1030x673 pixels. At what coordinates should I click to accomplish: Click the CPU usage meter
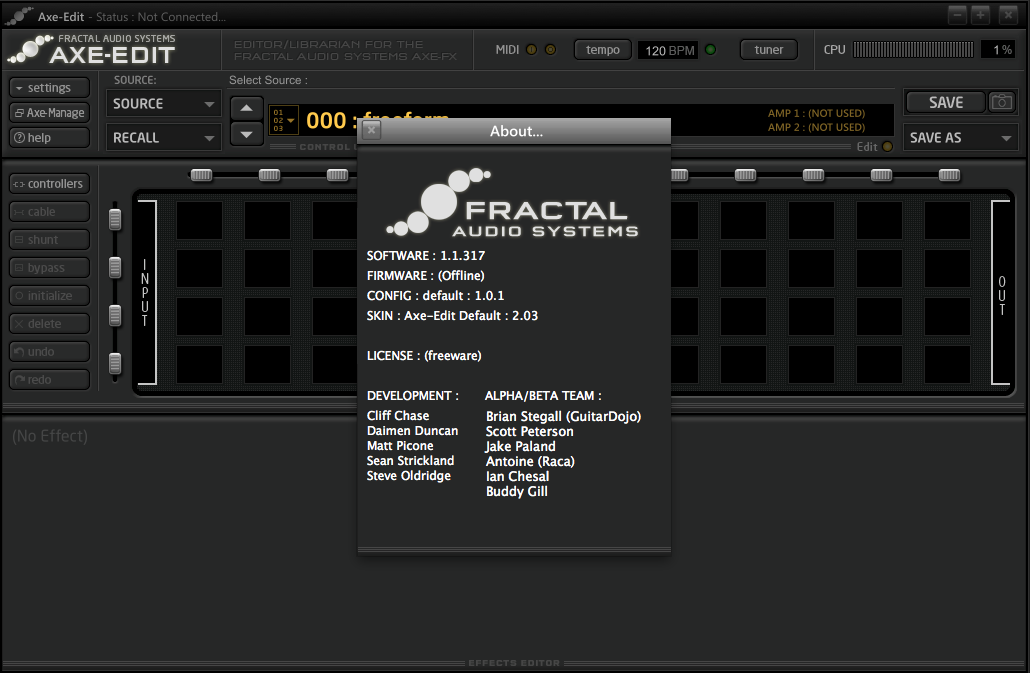913,49
